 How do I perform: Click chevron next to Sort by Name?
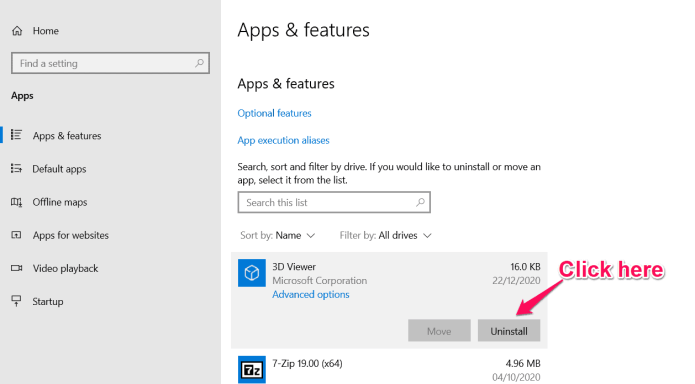311,235
